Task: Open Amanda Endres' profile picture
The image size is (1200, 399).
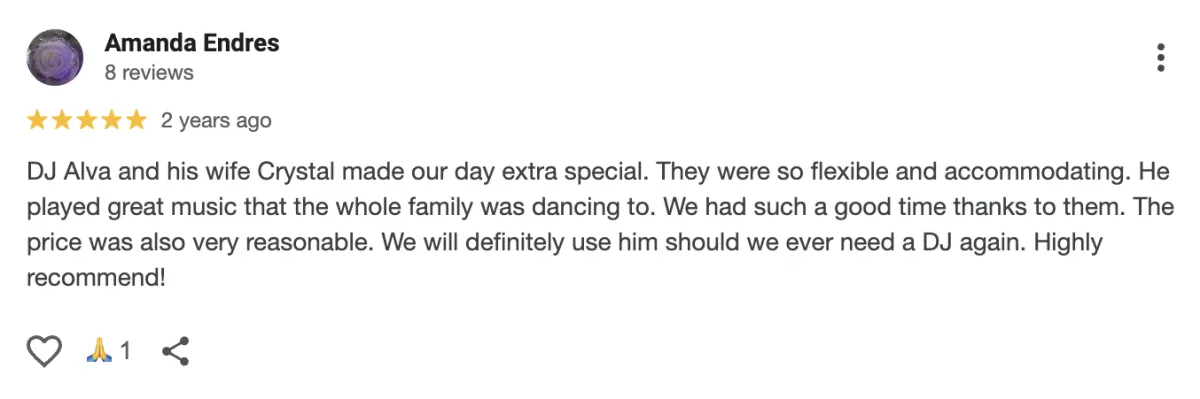Action: 54,56
